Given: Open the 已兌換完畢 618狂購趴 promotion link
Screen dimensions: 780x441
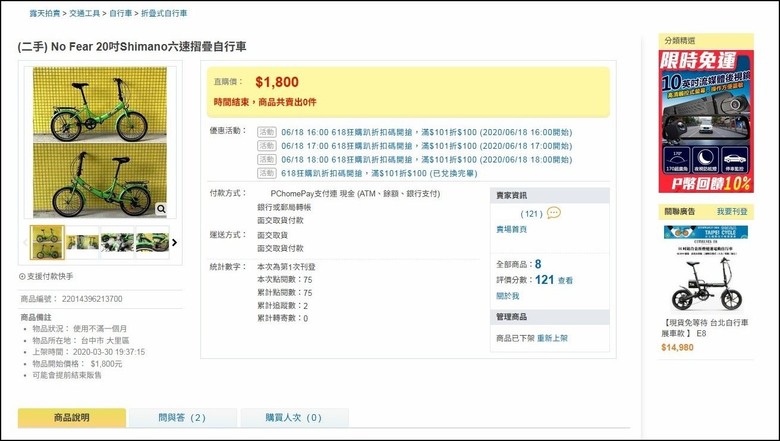Looking at the screenshot, I should pyautogui.click(x=379, y=174).
